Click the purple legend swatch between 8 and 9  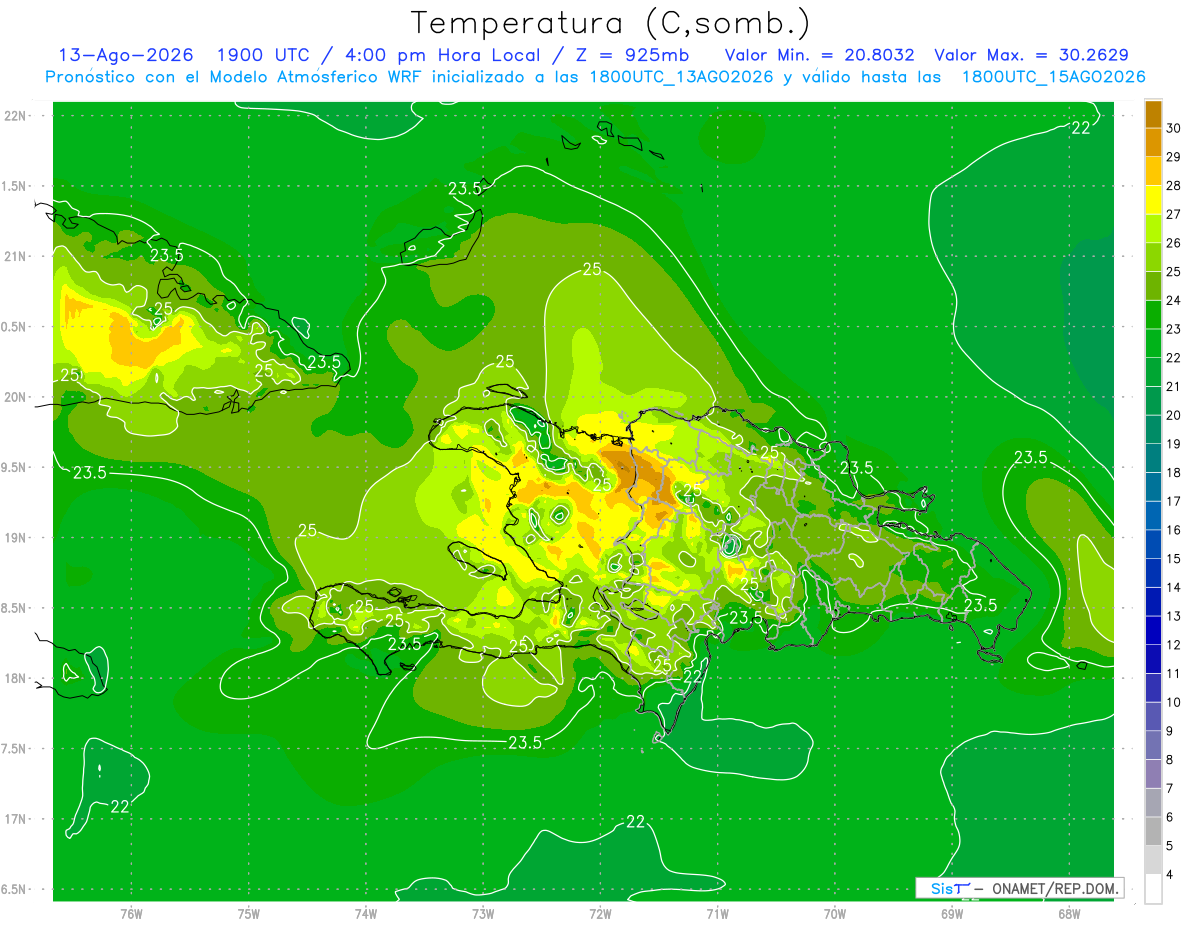point(1153,746)
